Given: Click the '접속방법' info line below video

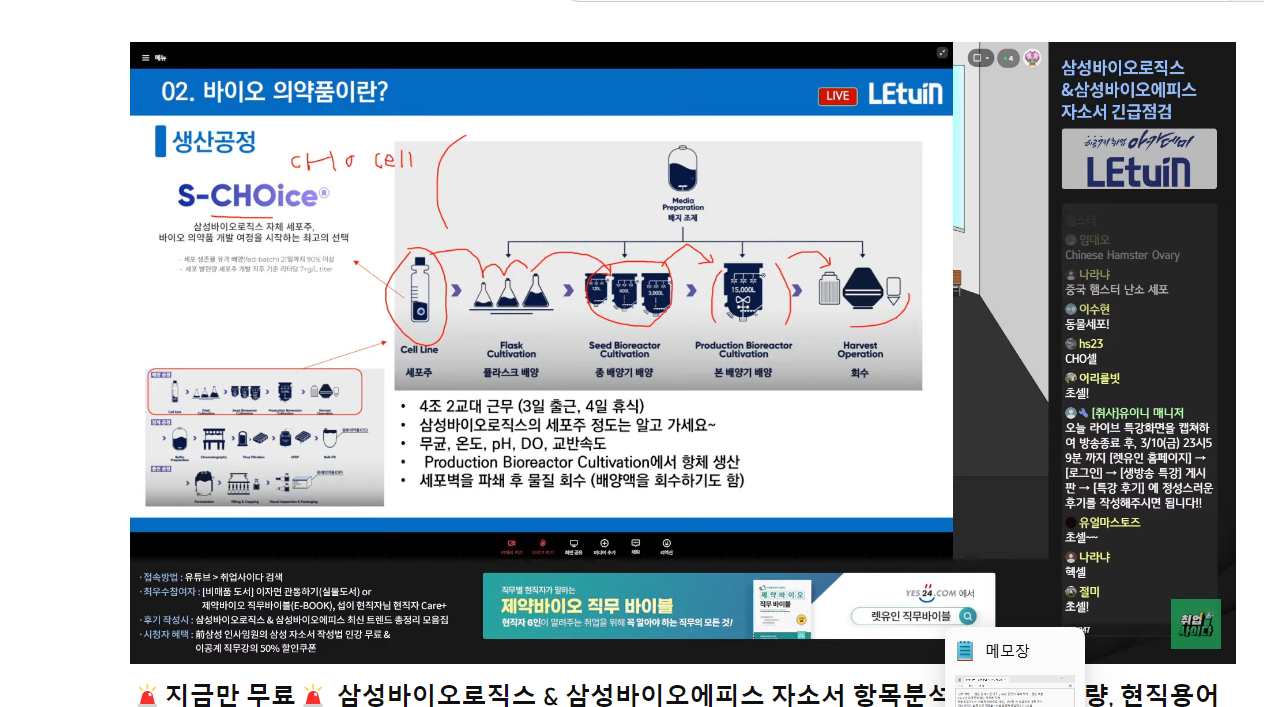Looking at the screenshot, I should [x=211, y=577].
